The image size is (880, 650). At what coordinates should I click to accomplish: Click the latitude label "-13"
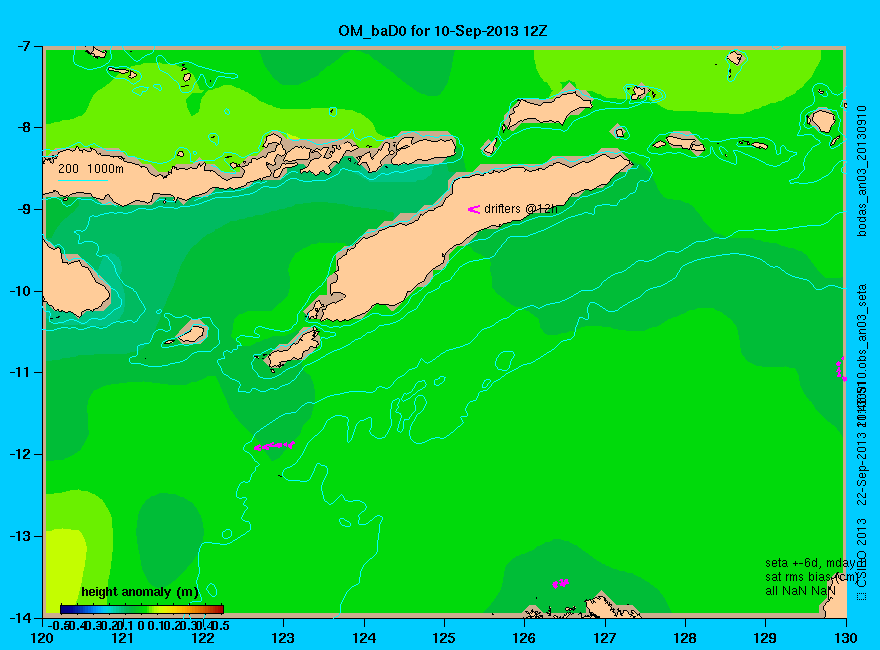20,536
